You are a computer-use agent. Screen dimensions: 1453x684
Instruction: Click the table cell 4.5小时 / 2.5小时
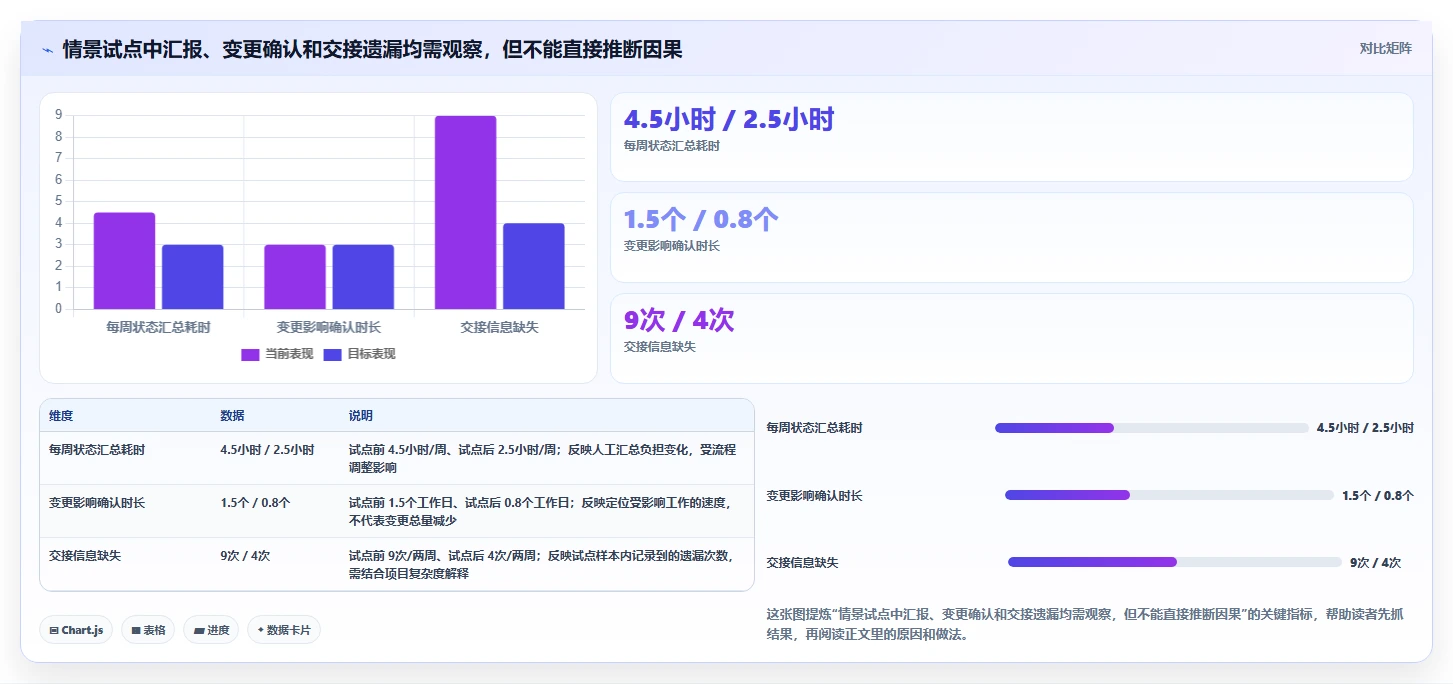tap(267, 450)
